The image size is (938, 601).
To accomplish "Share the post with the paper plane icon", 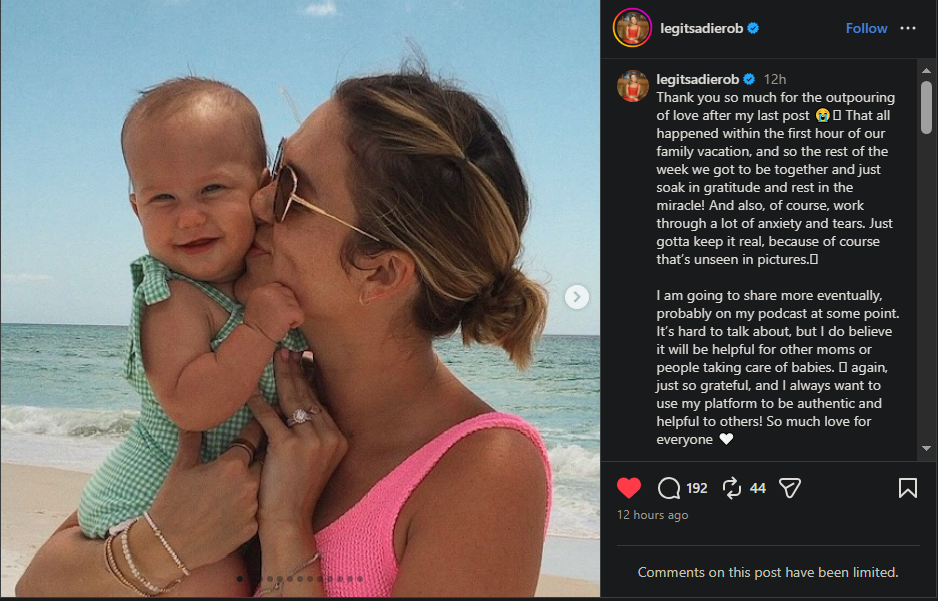I will (790, 488).
